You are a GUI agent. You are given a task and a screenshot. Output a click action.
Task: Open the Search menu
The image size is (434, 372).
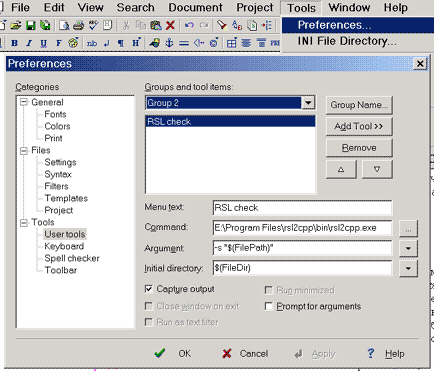(x=135, y=7)
